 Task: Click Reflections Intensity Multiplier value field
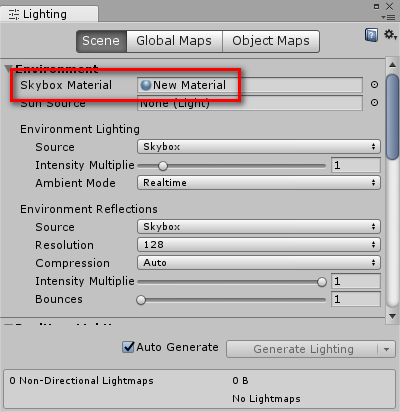(356, 281)
